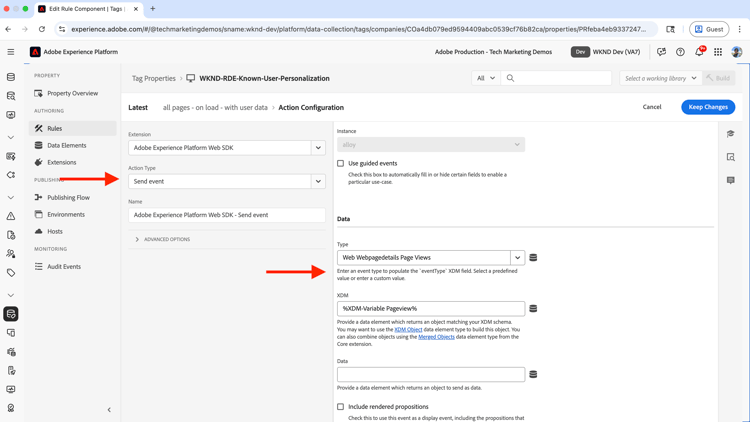Expand Advanced Options section
The width and height of the screenshot is (750, 422).
[163, 239]
